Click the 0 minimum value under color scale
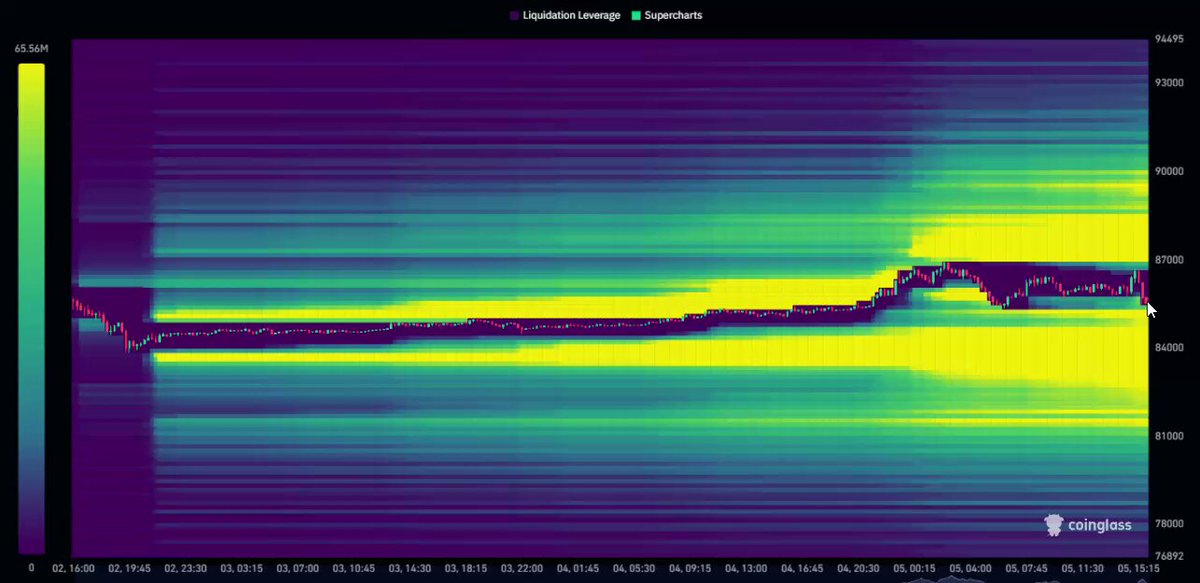 [x=31, y=568]
